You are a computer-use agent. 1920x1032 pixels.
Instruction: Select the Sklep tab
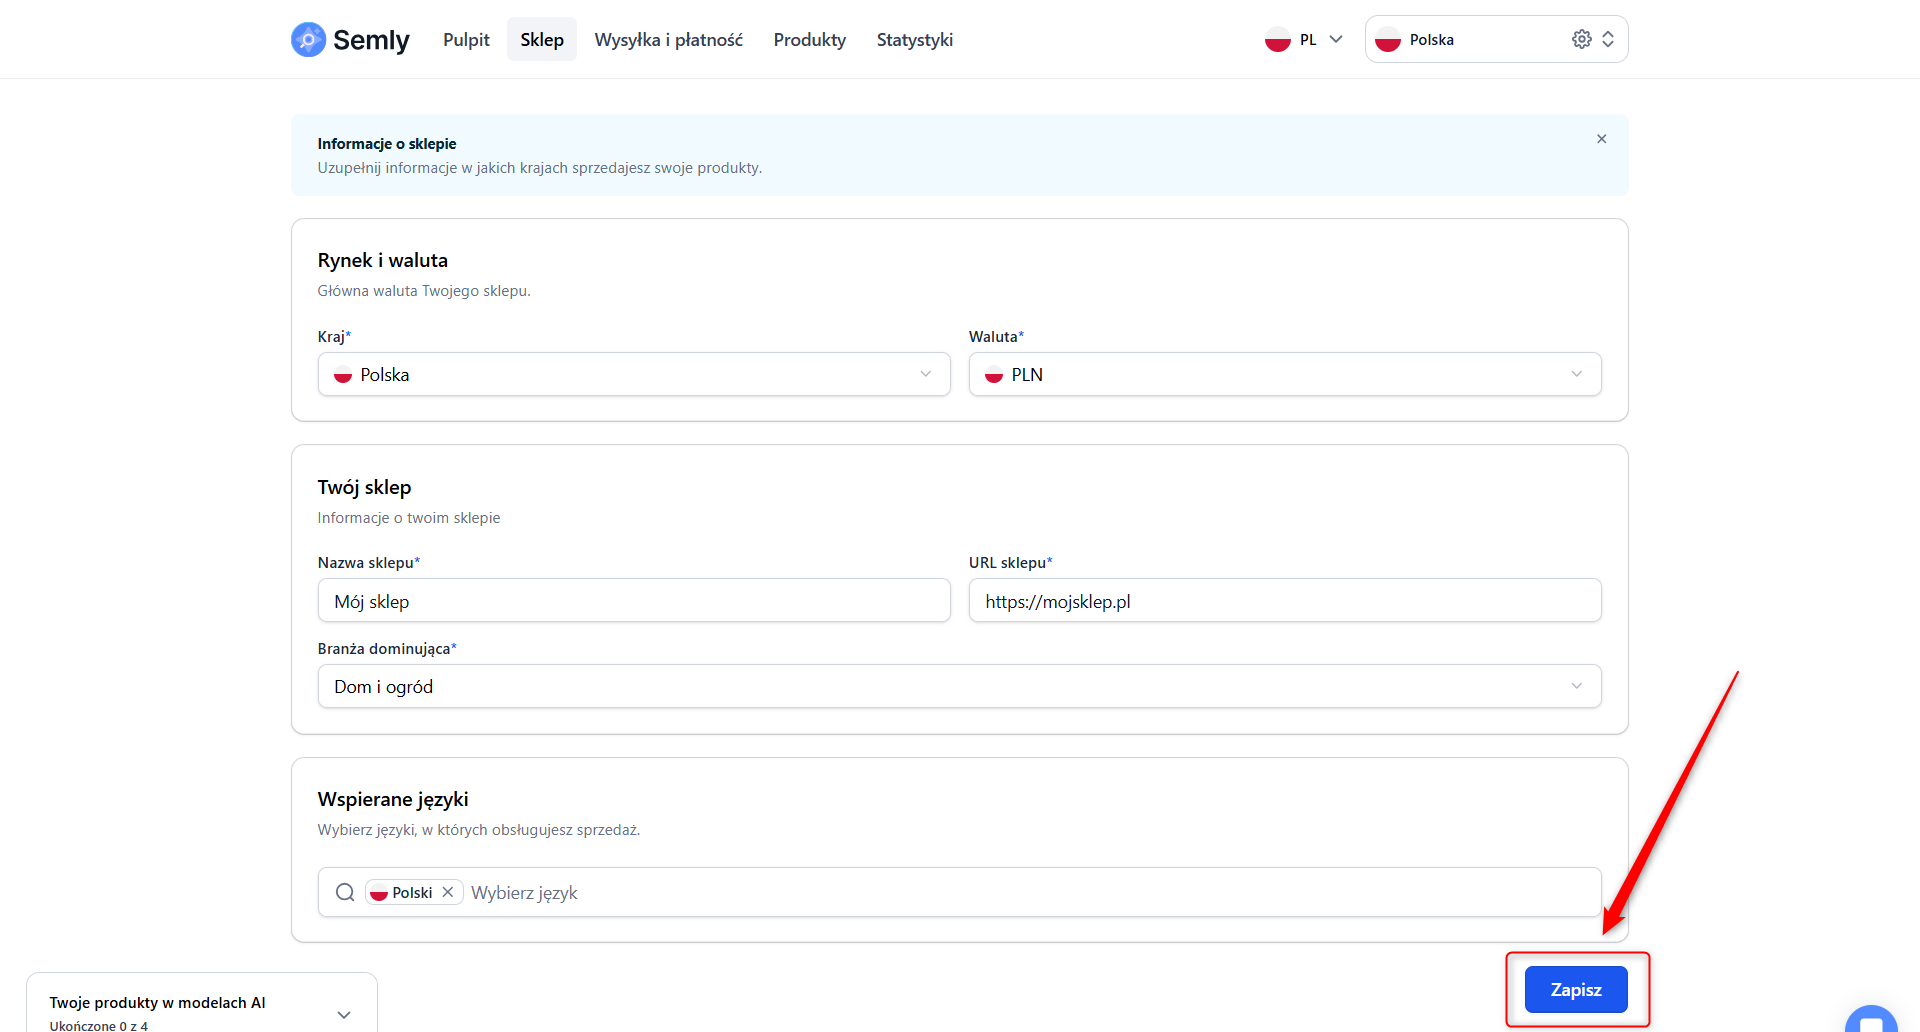pyautogui.click(x=542, y=40)
